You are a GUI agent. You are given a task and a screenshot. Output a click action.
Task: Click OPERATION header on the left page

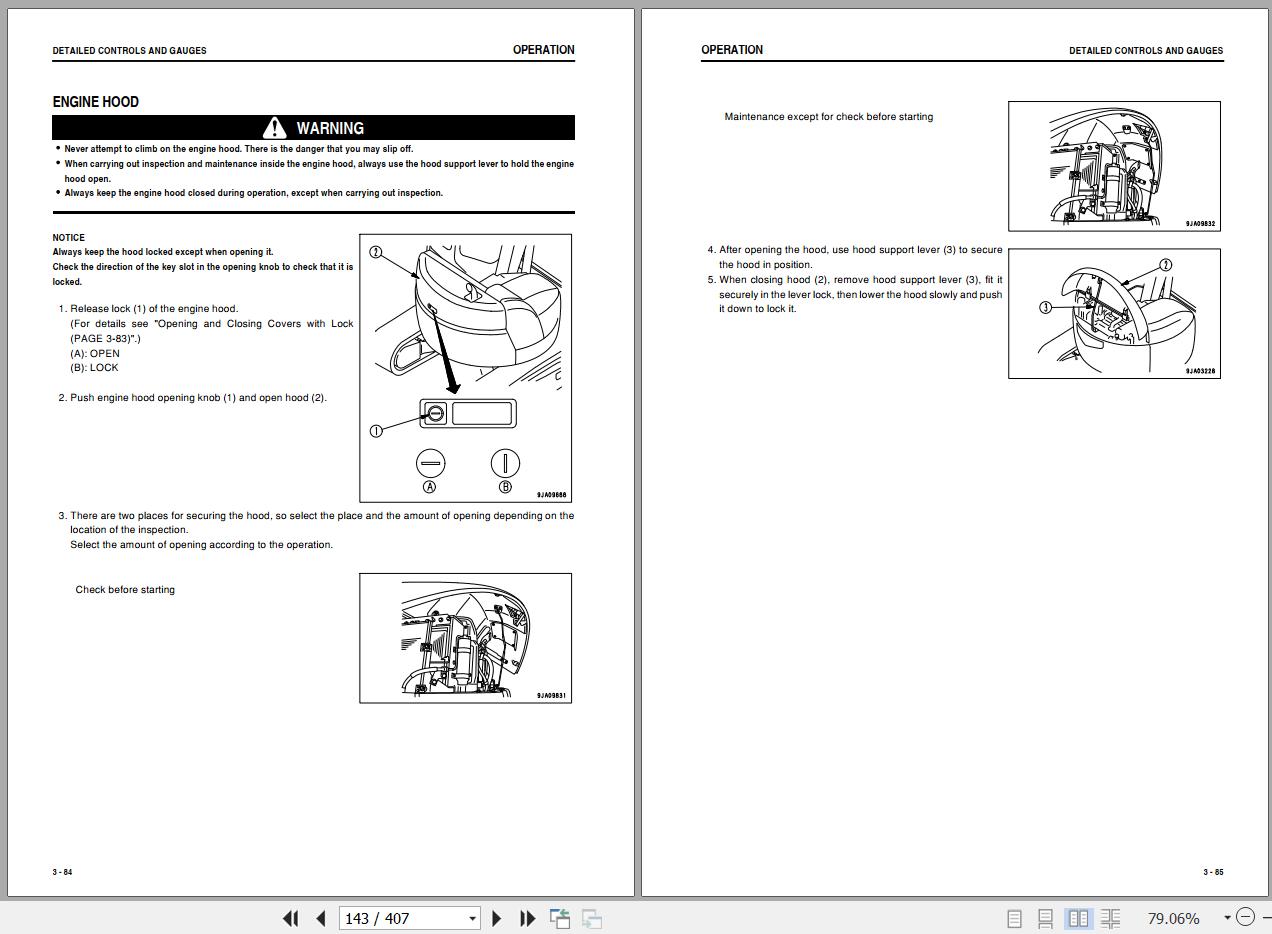coord(544,50)
